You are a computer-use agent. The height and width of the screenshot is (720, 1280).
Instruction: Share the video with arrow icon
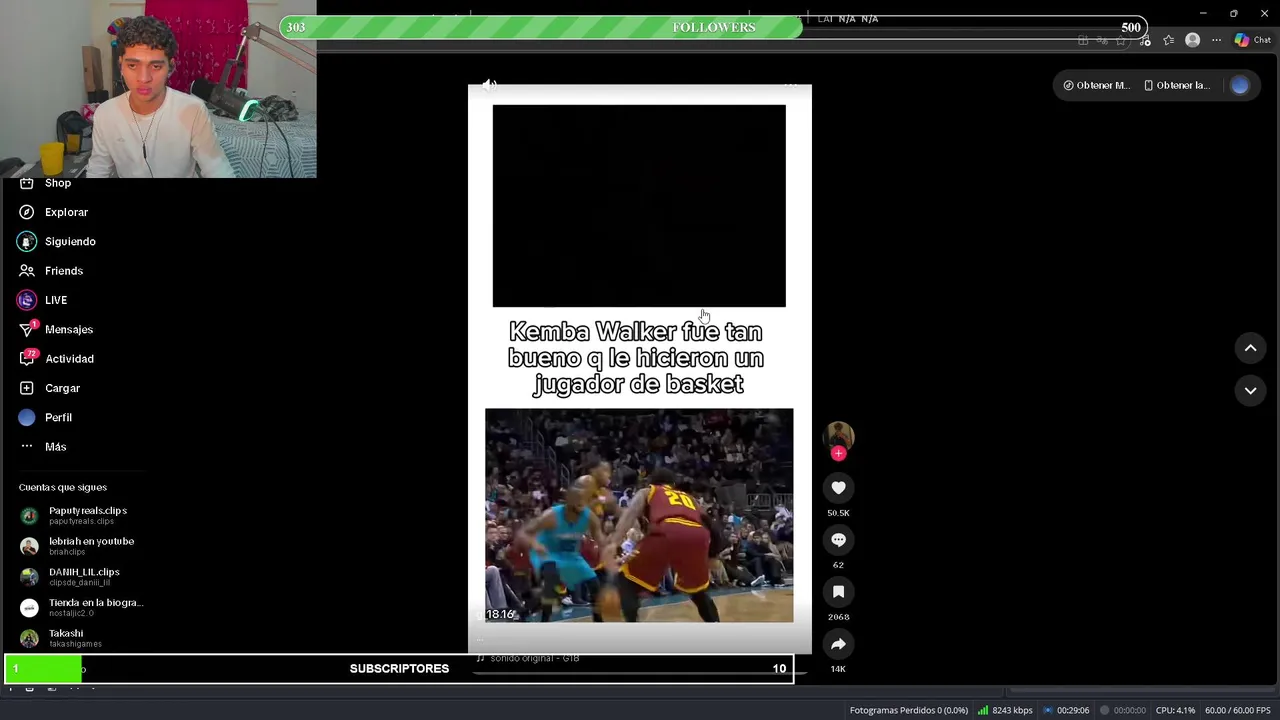point(838,644)
